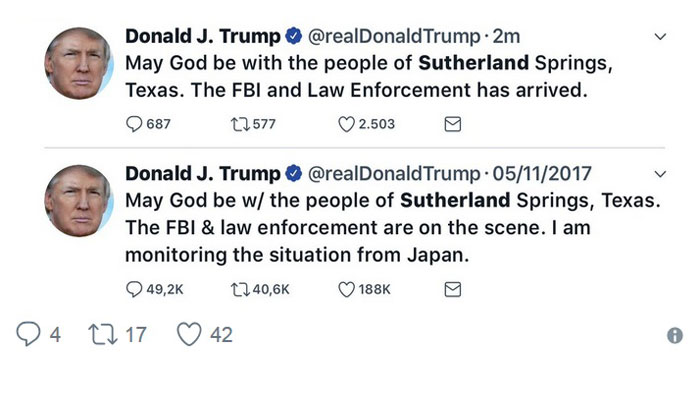Open the info icon at bottom right

click(675, 335)
